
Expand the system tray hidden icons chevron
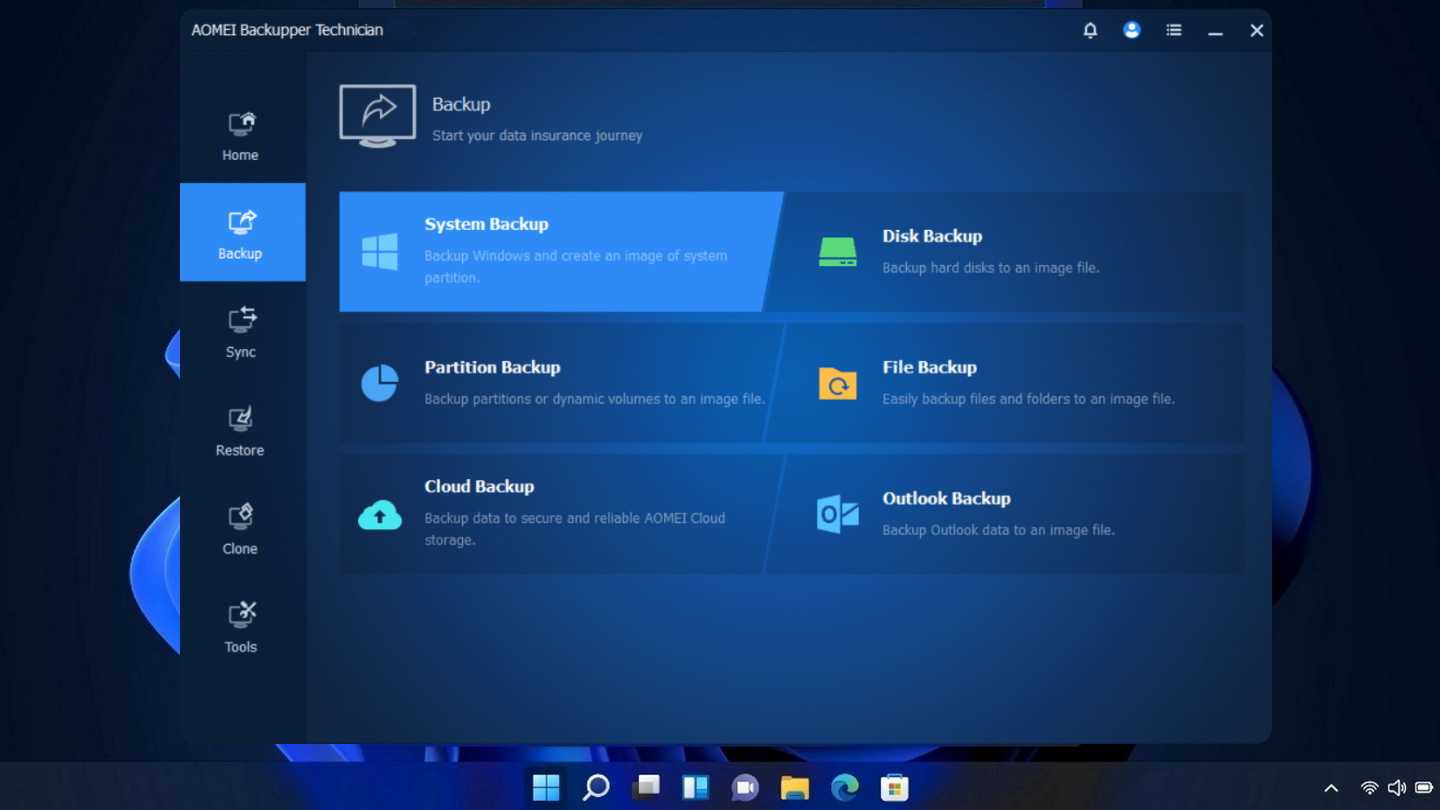tap(1331, 789)
